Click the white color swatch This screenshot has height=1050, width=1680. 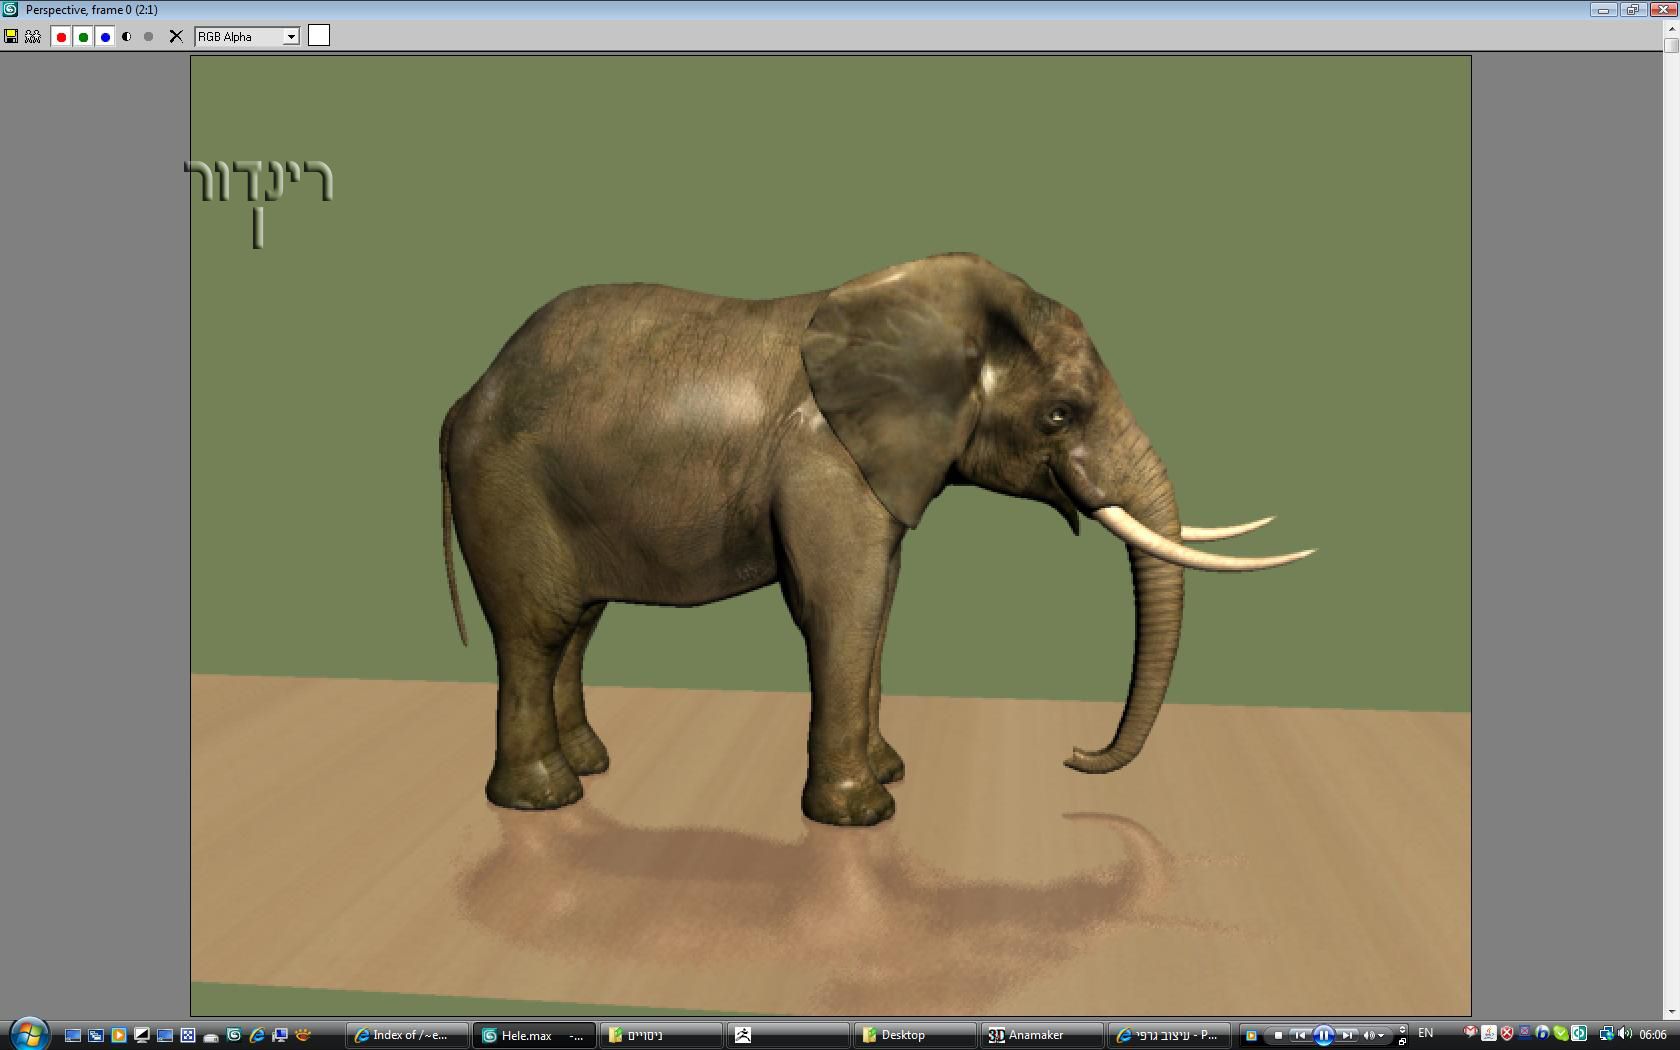pyautogui.click(x=319, y=36)
